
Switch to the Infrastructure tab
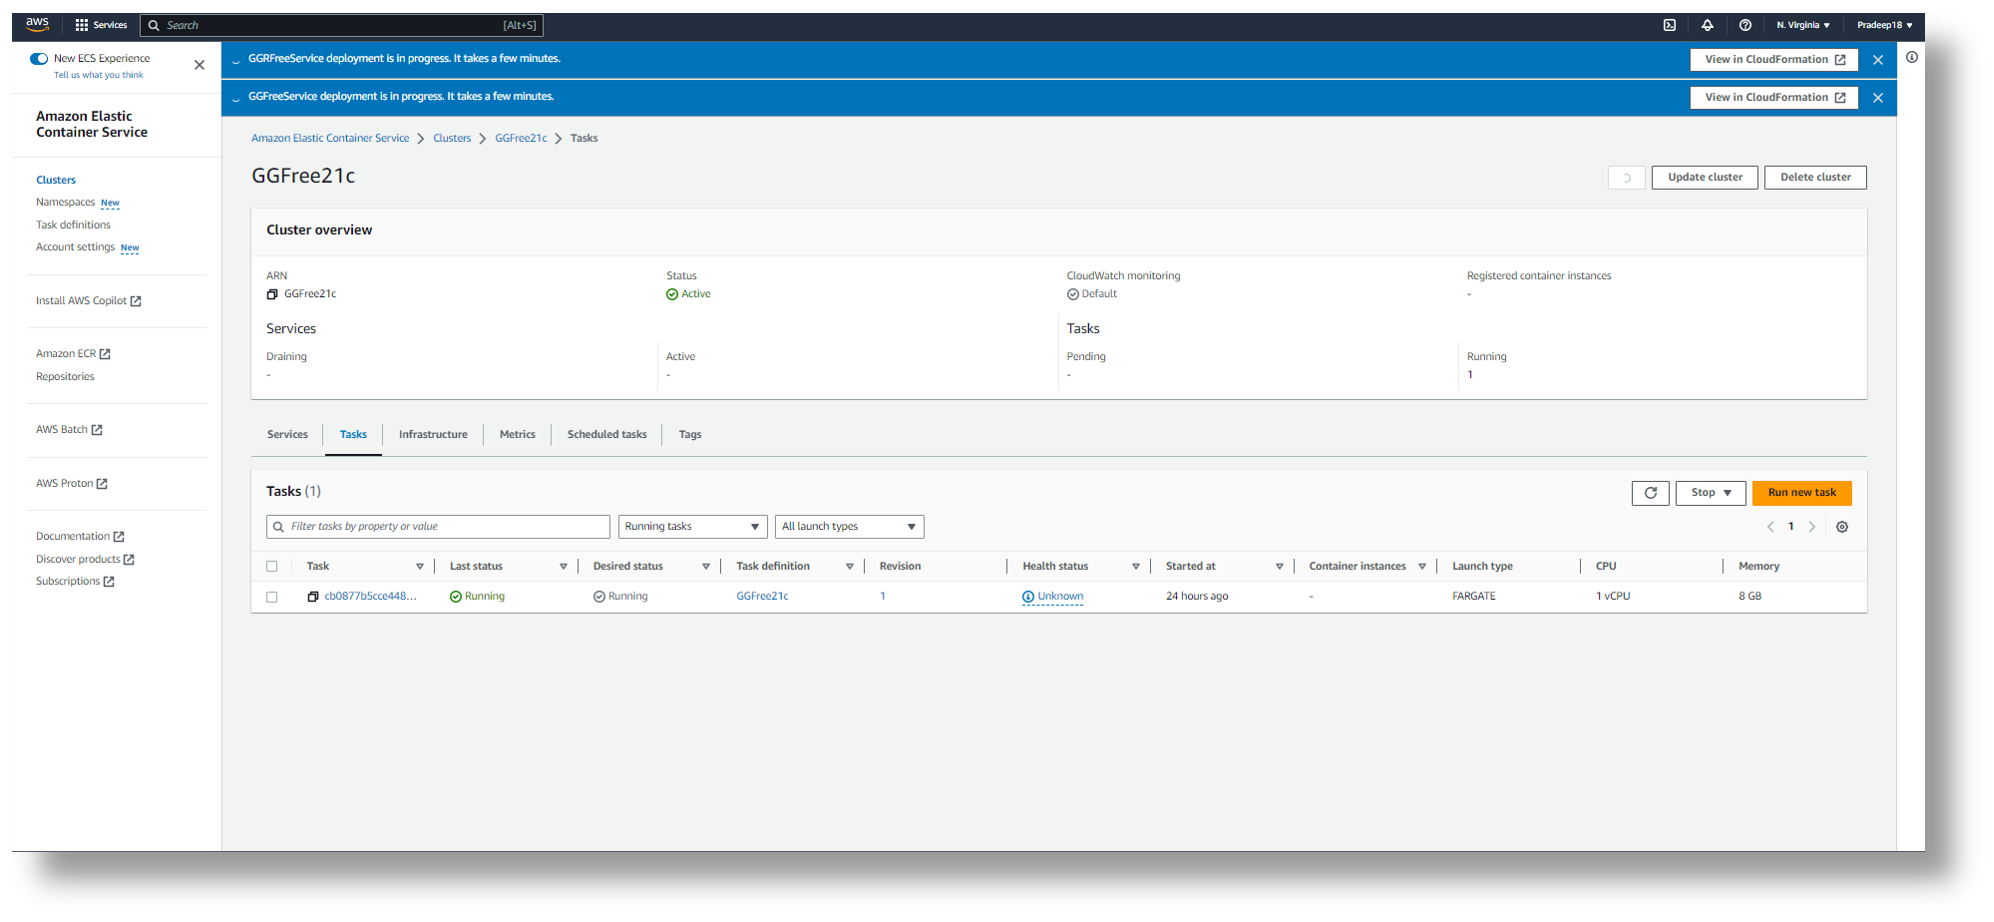point(433,435)
